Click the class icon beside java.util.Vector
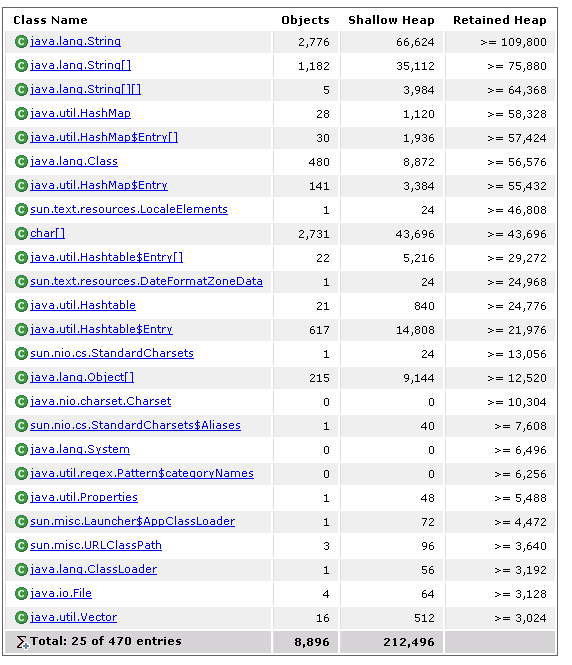The image size is (572, 665). tap(21, 618)
